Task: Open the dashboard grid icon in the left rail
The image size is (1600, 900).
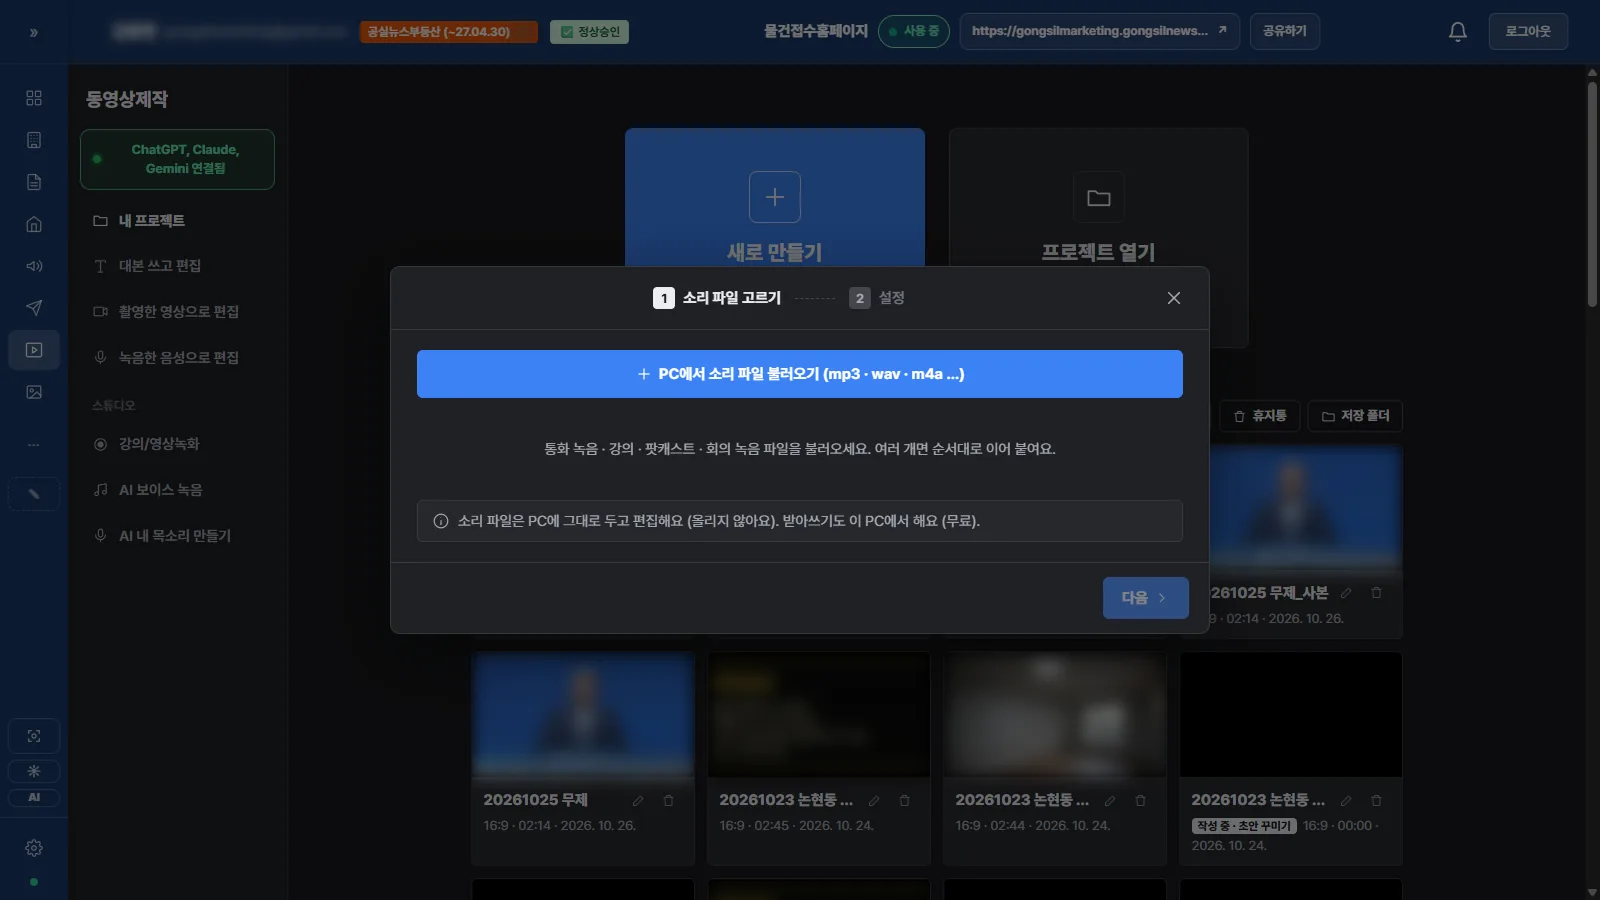Action: pos(34,98)
